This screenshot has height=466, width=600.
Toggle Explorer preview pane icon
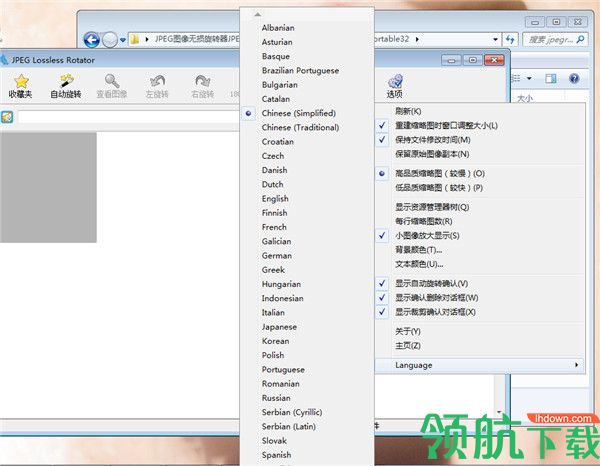(x=551, y=78)
